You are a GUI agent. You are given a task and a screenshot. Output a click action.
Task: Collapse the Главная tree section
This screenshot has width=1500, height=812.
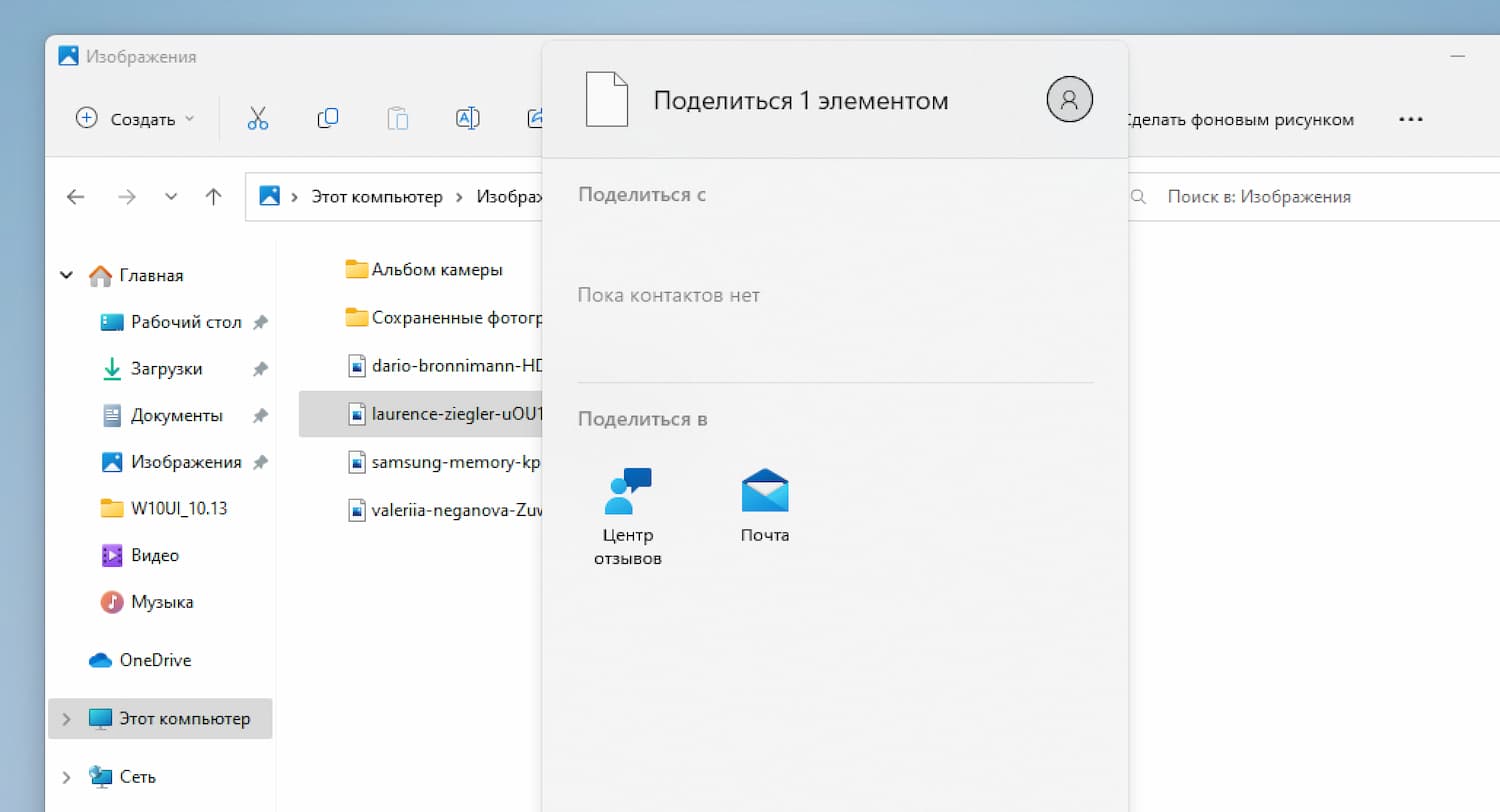67,275
